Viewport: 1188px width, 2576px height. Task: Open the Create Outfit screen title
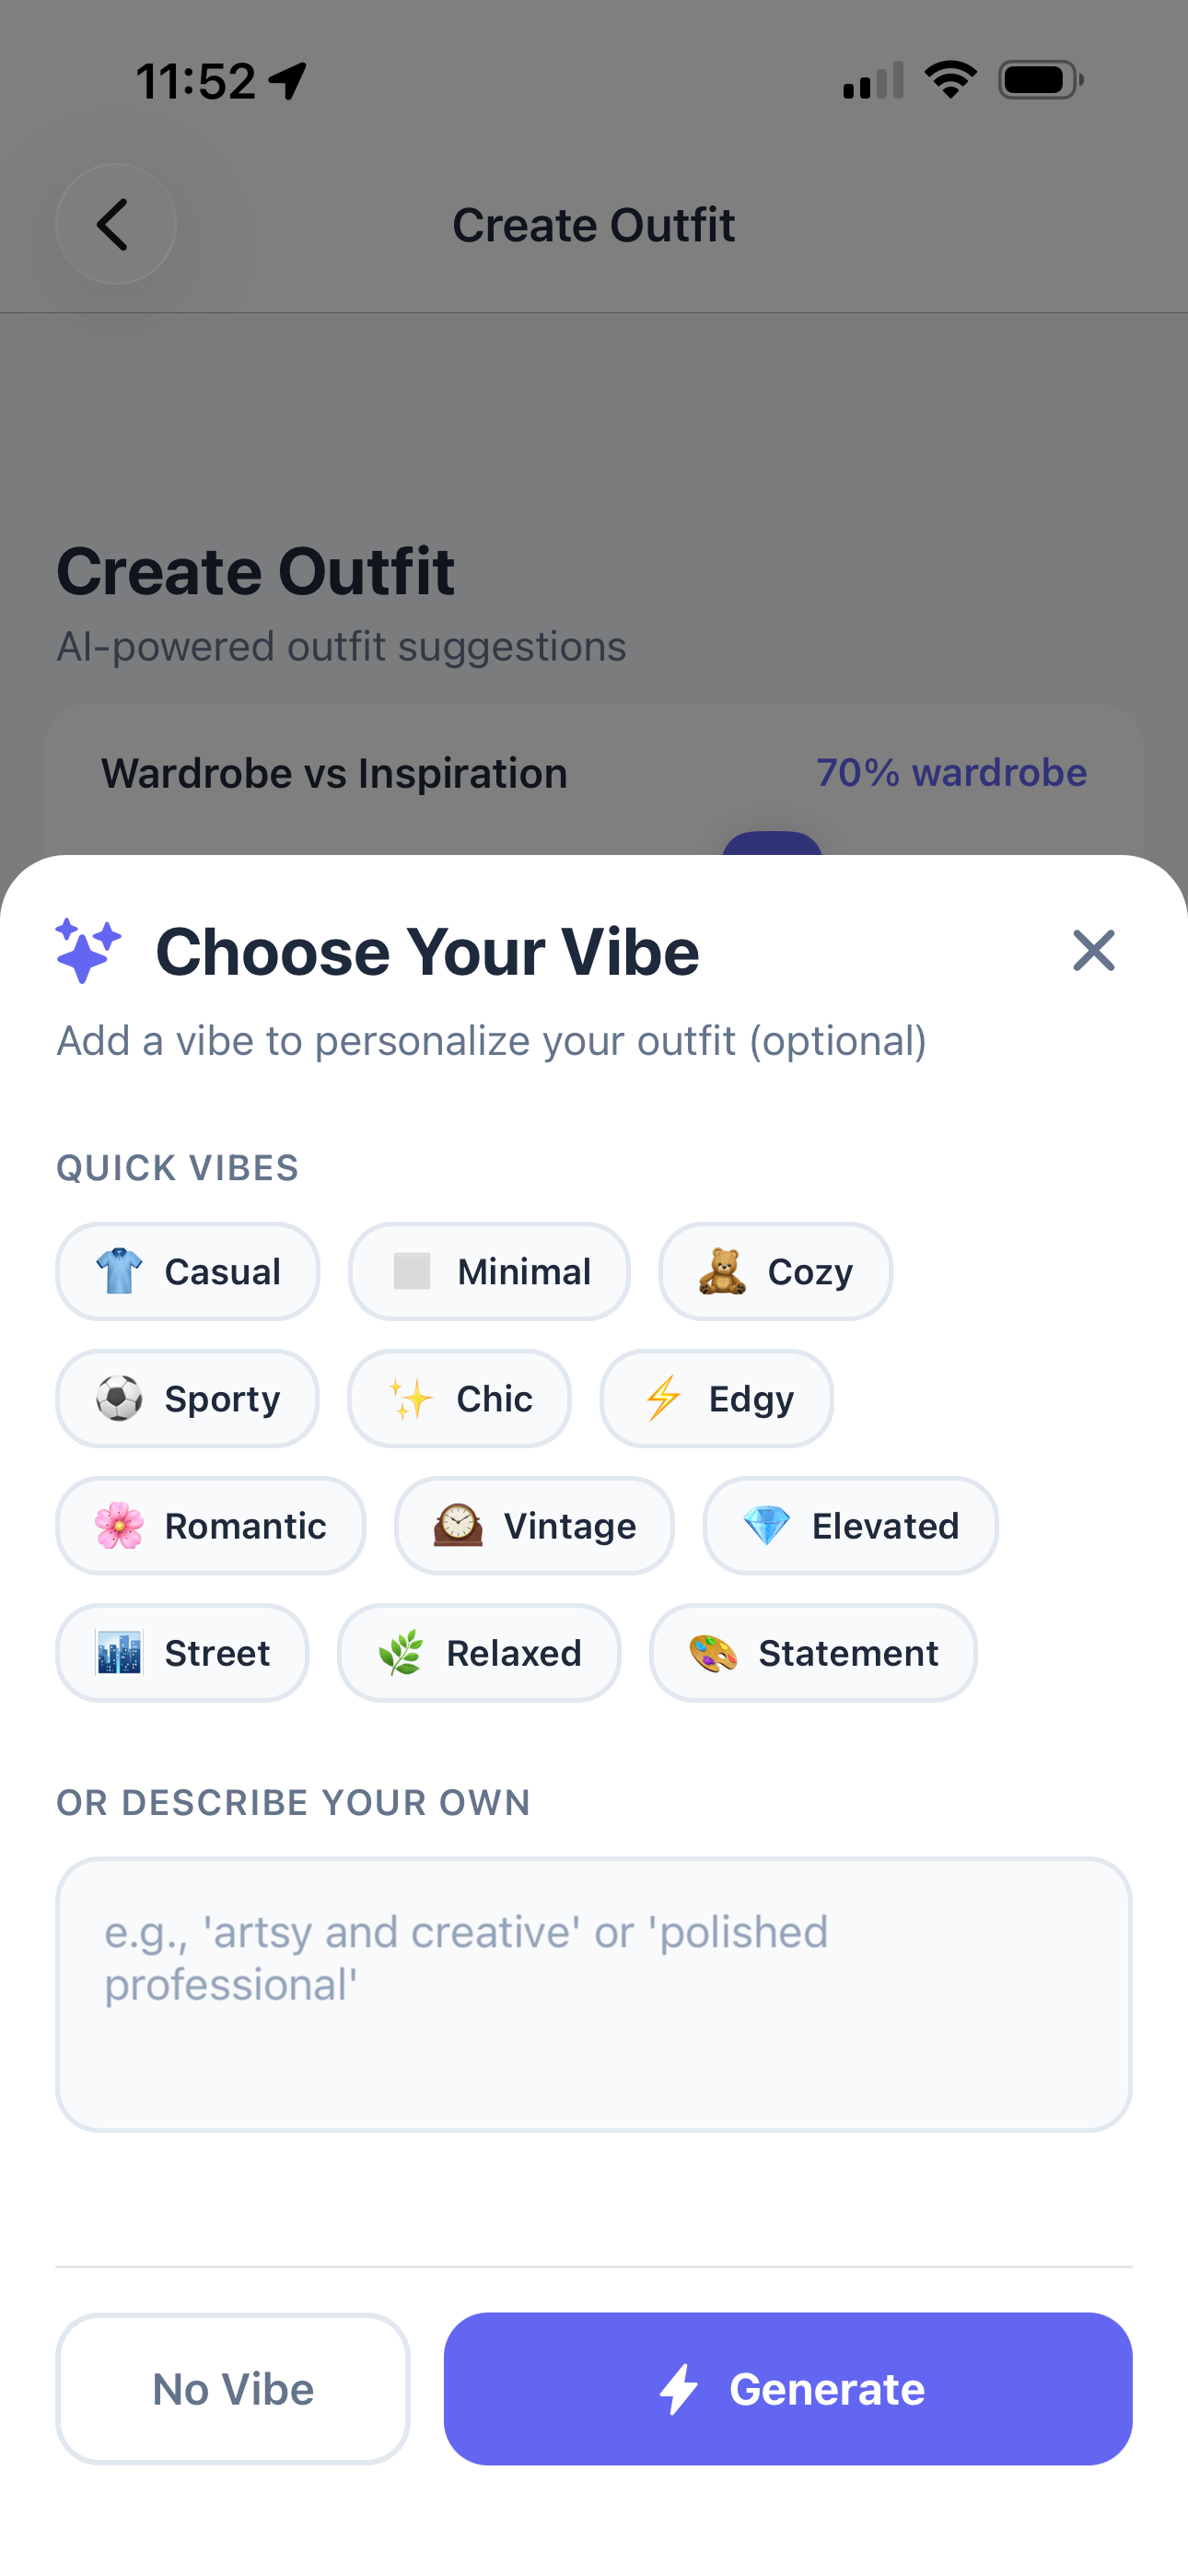(594, 224)
